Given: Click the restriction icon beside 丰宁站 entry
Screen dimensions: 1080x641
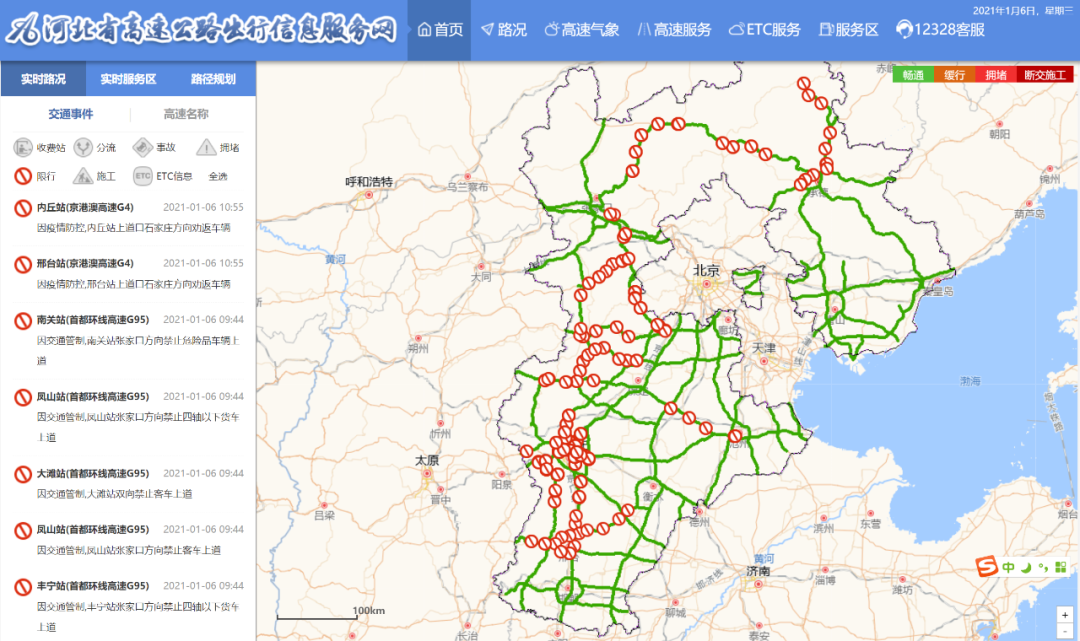Looking at the screenshot, I should (x=23, y=587).
